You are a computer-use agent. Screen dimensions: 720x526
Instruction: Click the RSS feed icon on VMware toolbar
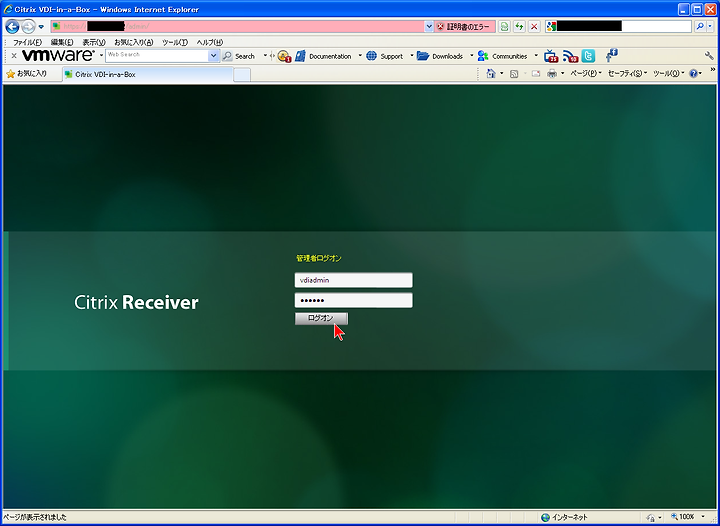[570, 56]
